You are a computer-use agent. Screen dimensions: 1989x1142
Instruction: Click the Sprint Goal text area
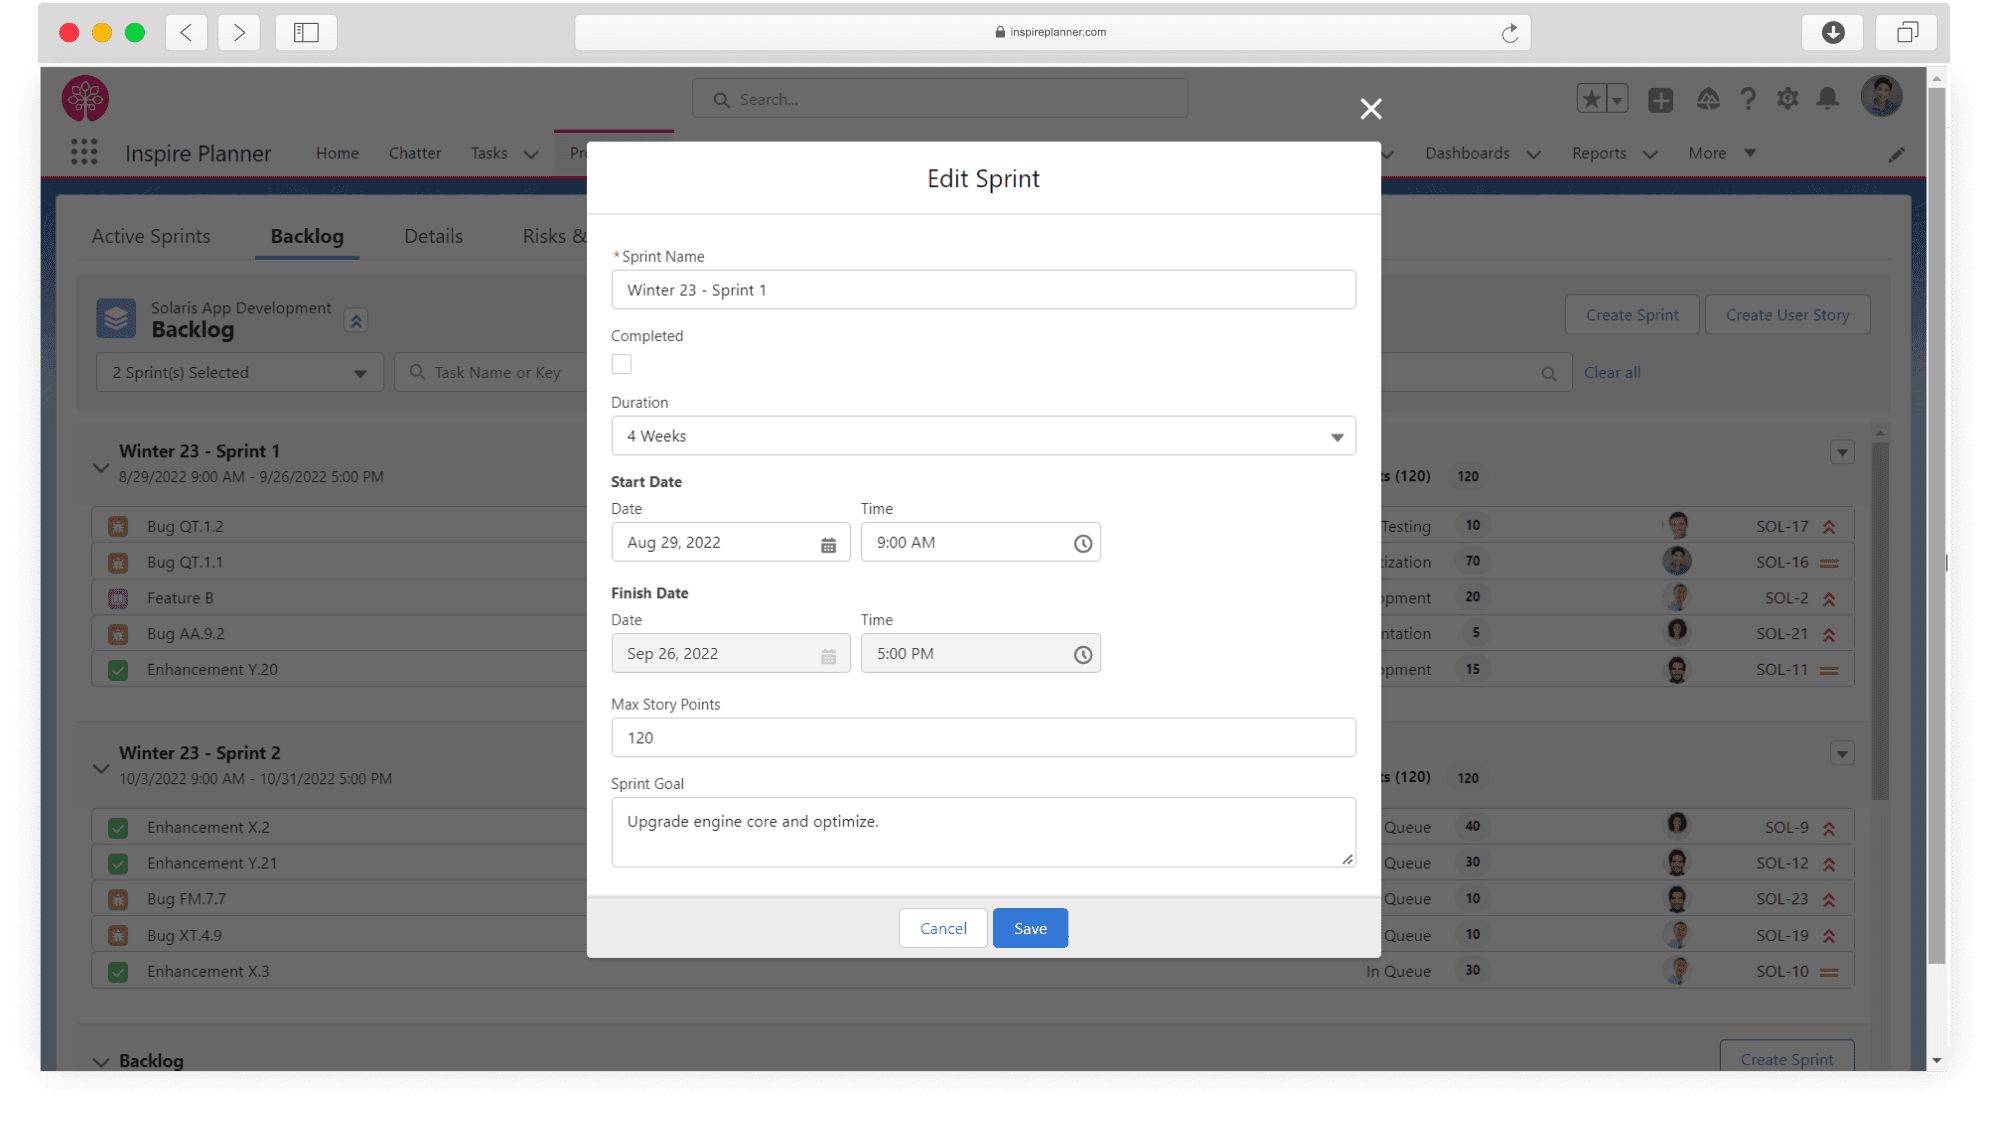tap(983, 832)
